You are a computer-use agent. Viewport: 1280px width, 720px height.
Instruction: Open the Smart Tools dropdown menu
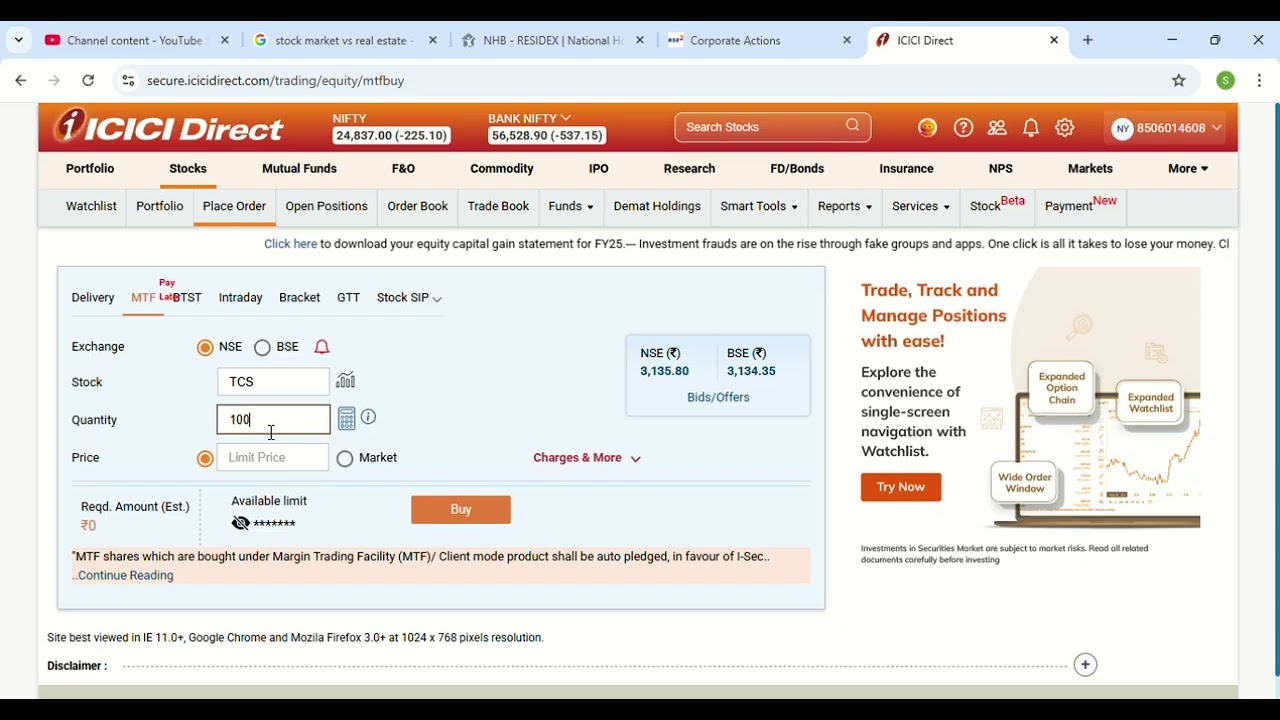pos(759,207)
